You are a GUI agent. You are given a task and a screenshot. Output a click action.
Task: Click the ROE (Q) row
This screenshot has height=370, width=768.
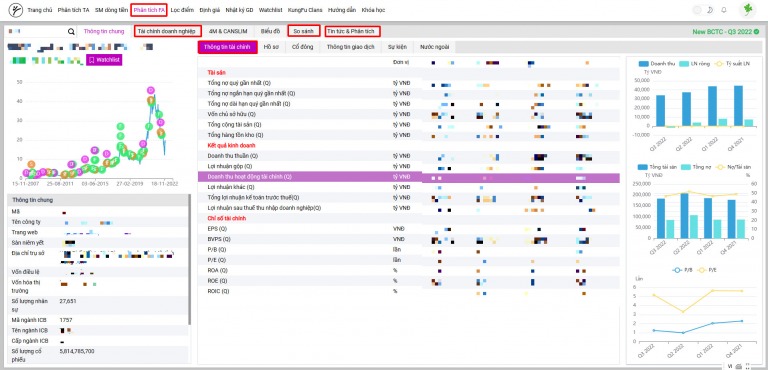click(408, 281)
